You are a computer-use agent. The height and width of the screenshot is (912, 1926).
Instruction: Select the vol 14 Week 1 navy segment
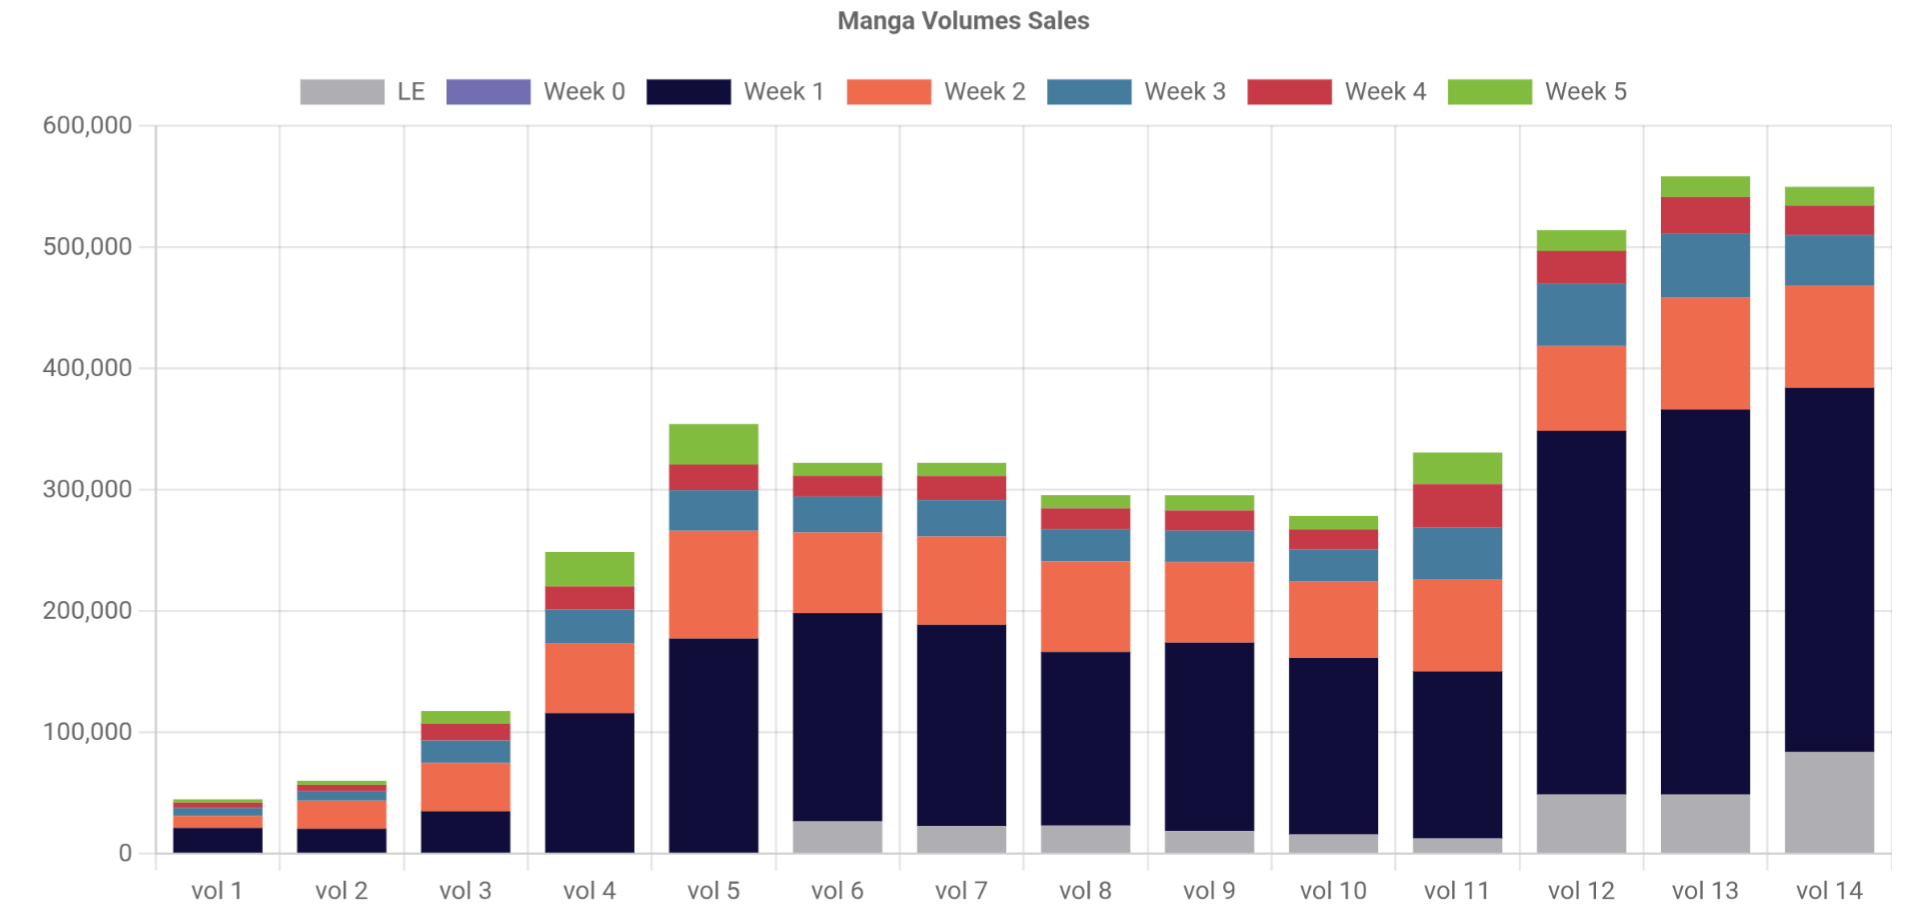(1830, 570)
